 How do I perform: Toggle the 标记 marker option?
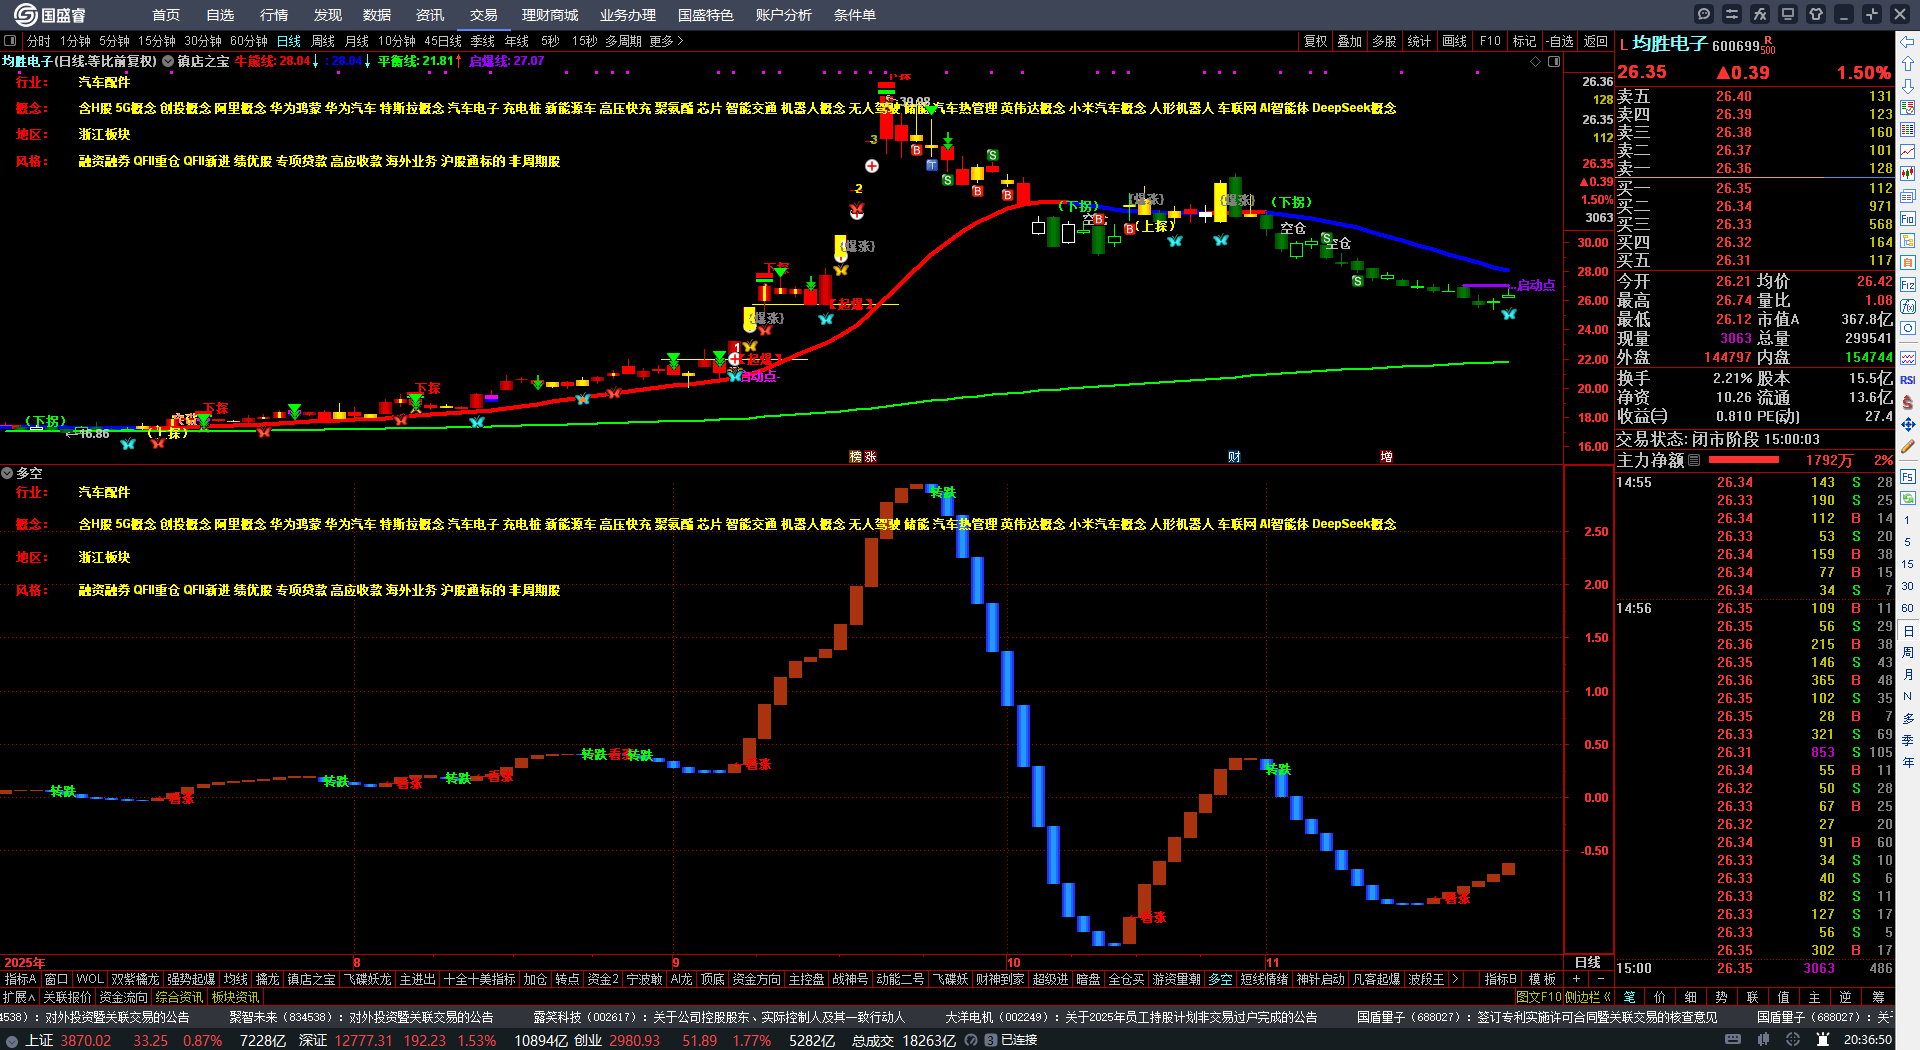(1524, 41)
